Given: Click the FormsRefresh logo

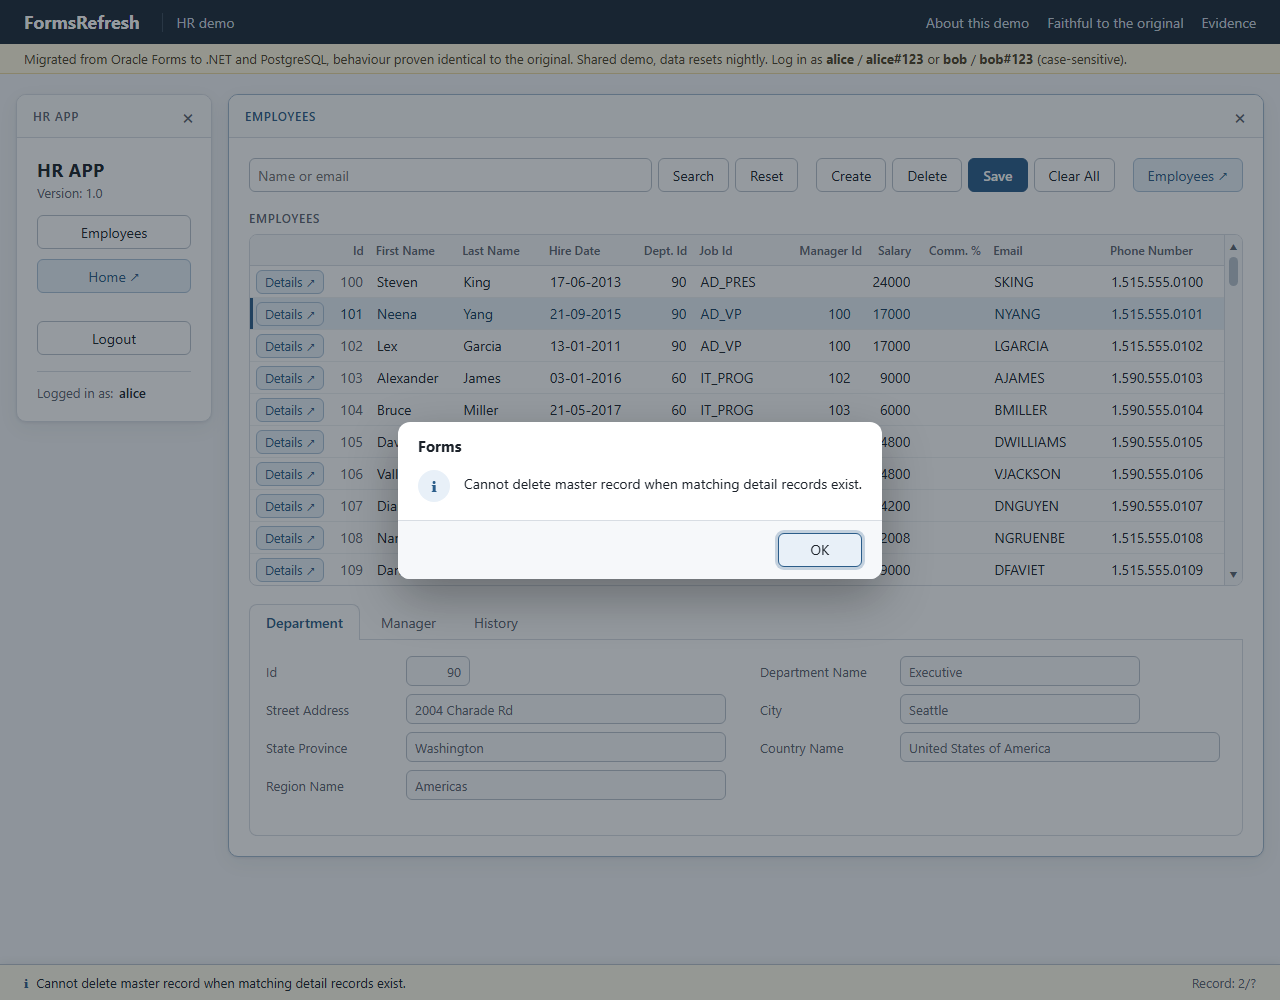Looking at the screenshot, I should click(x=82, y=22).
